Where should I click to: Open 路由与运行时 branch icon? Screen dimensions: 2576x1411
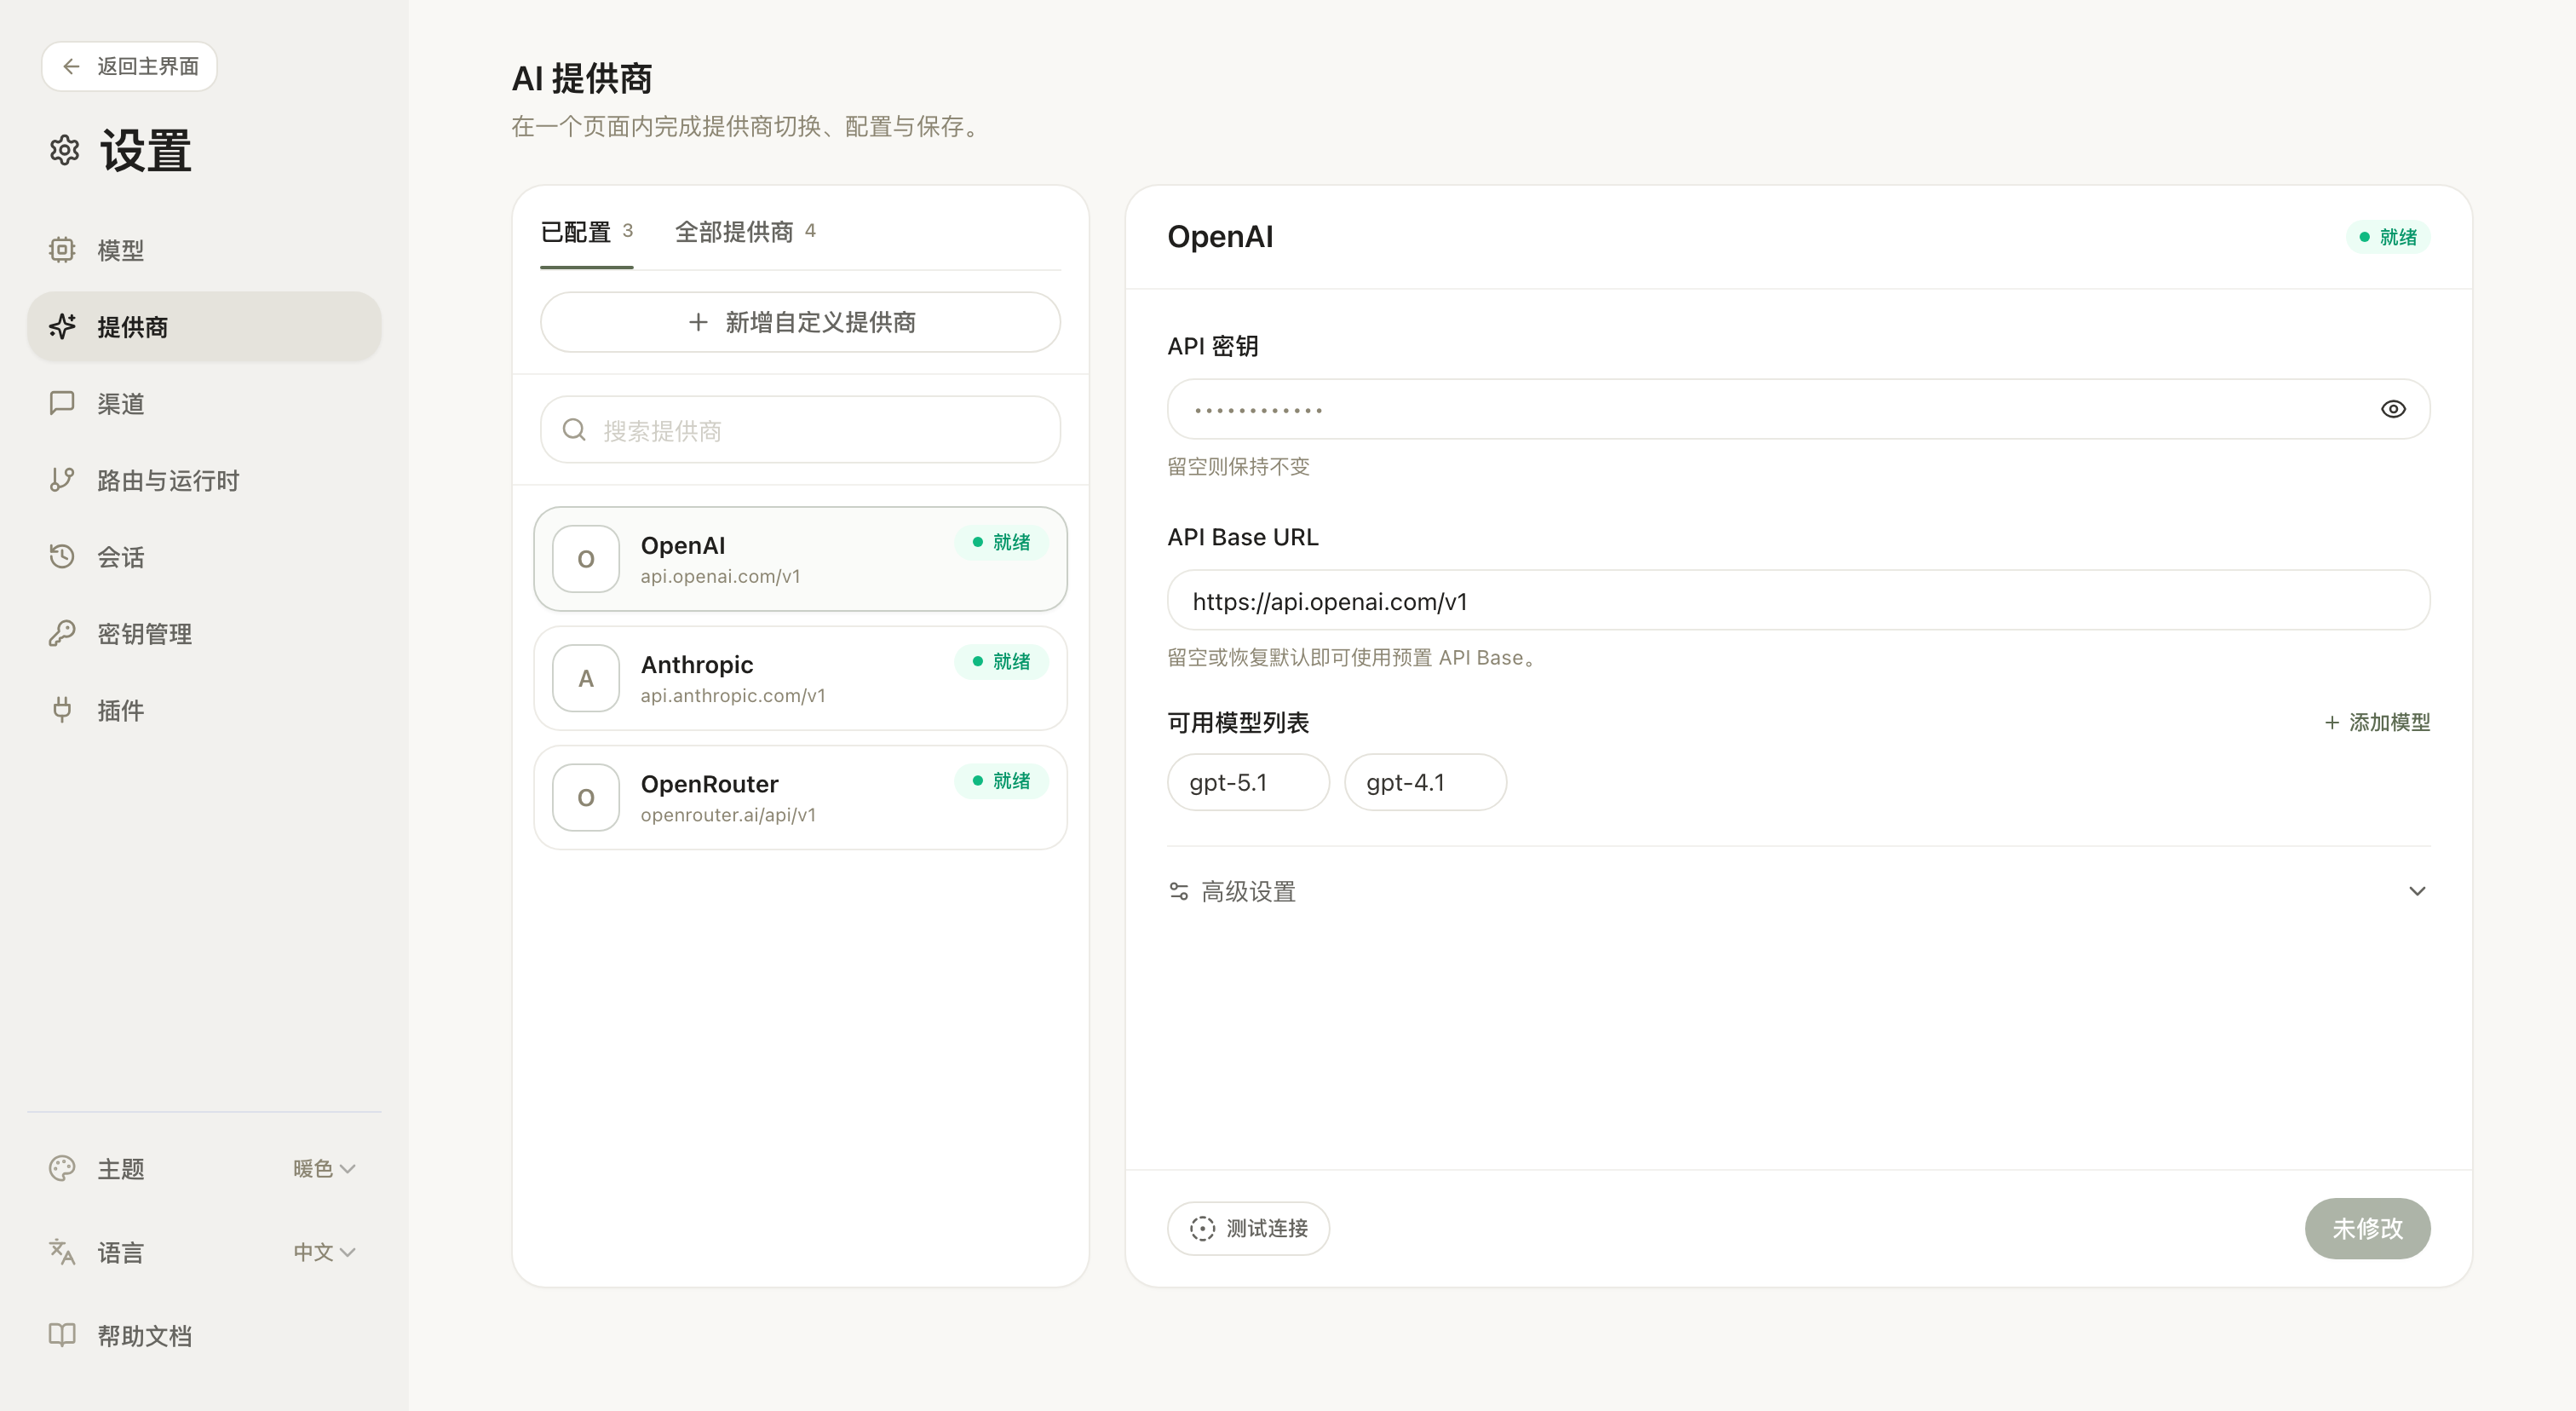[x=62, y=480]
